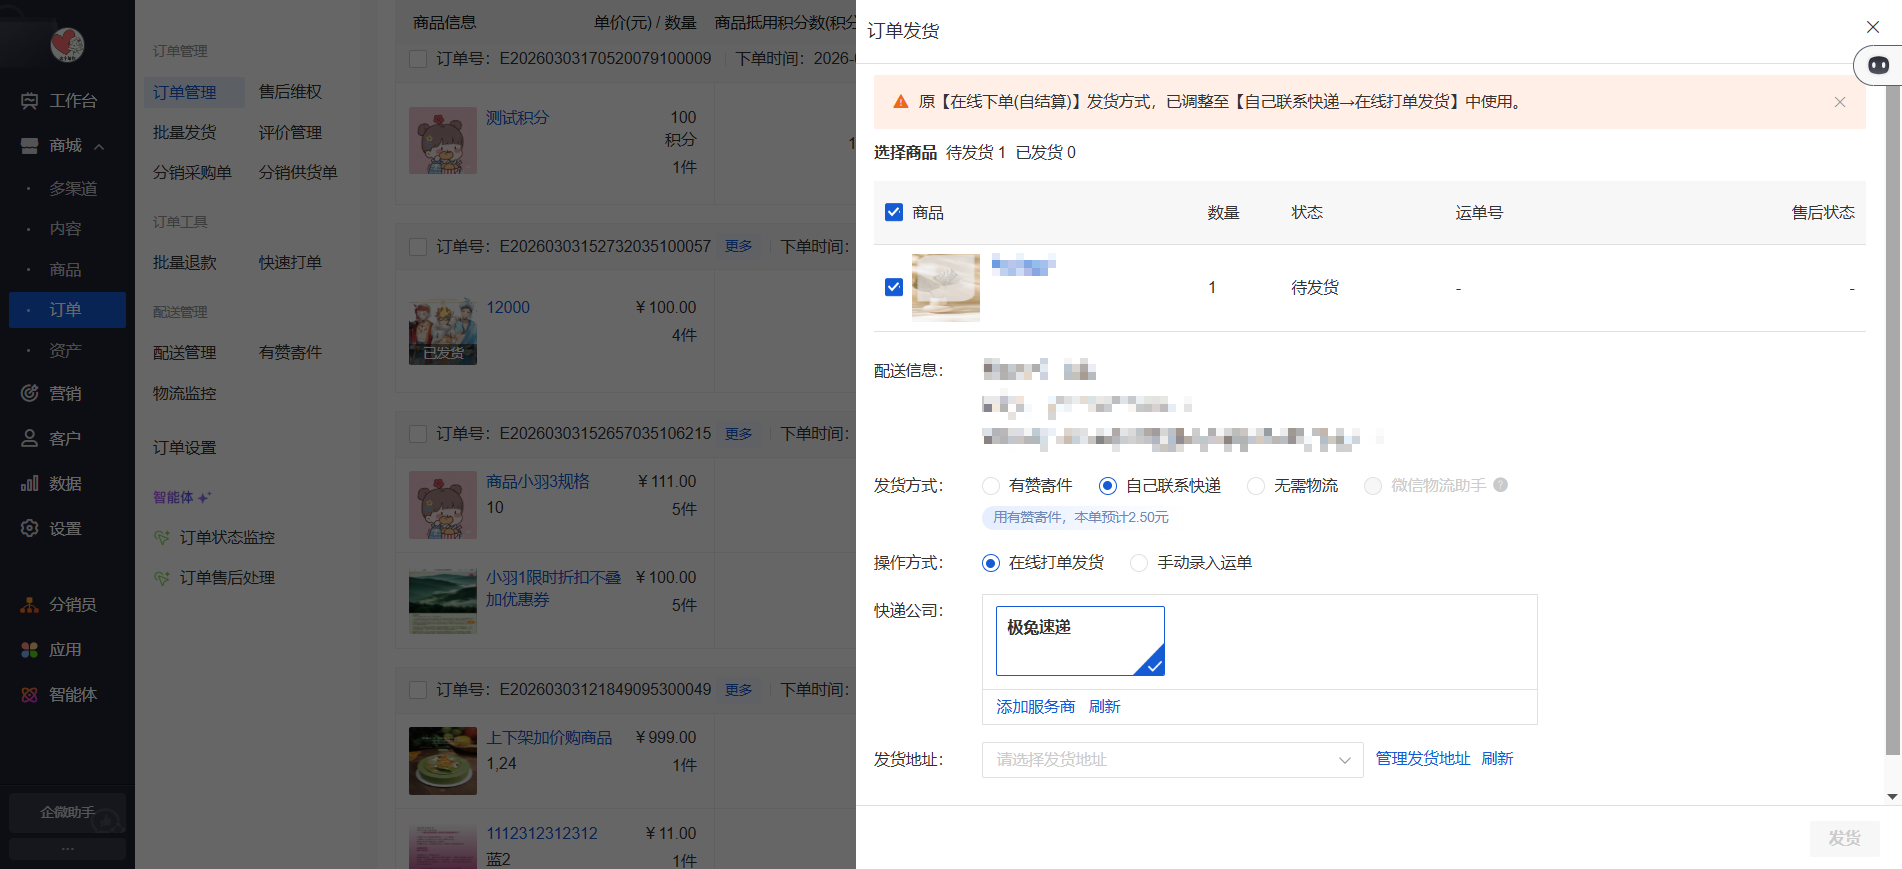Go to 订单 in the sidebar
The width and height of the screenshot is (1902, 869).
click(x=67, y=310)
